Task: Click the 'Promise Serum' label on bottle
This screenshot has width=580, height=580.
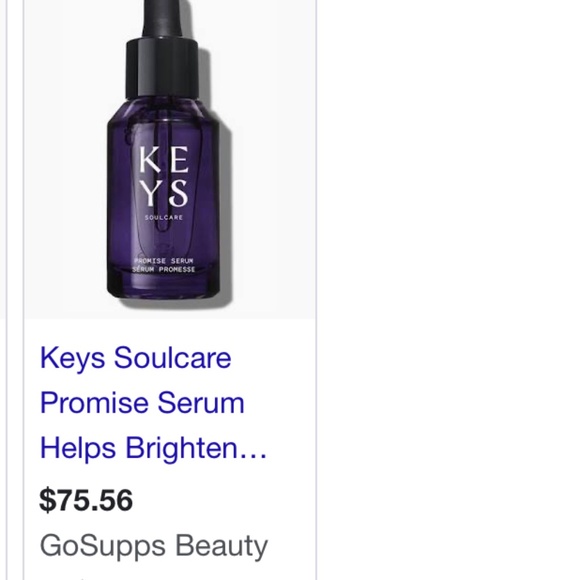Action: pyautogui.click(x=163, y=261)
